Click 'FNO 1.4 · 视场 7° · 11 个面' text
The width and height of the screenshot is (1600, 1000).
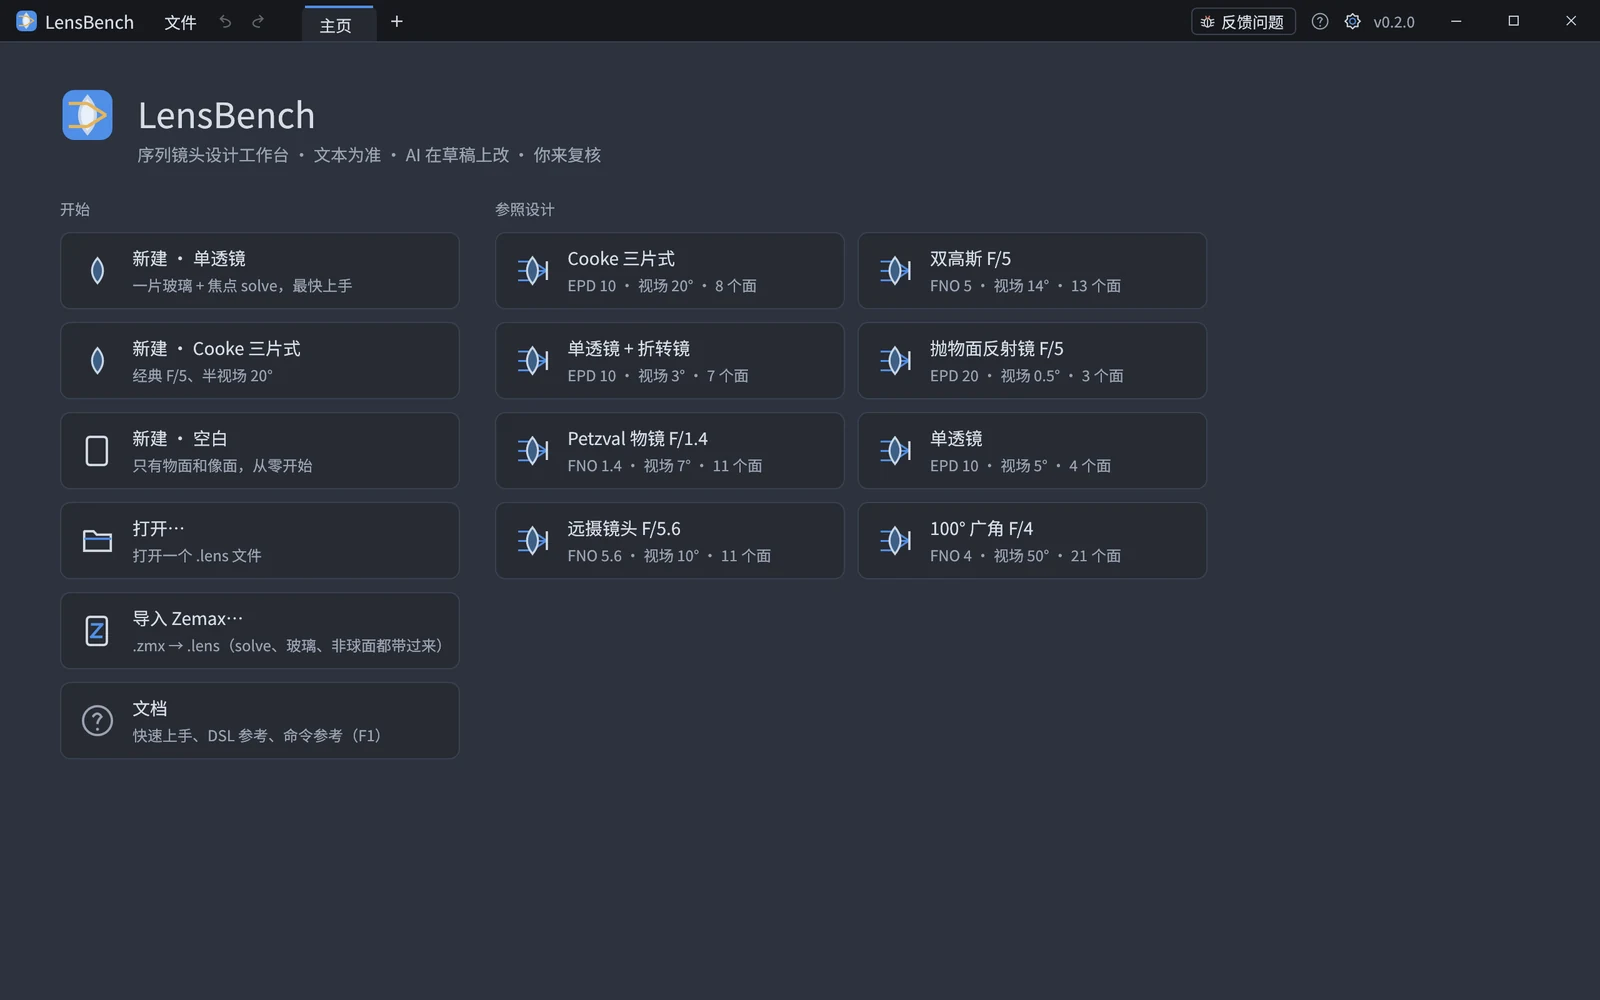click(x=665, y=465)
